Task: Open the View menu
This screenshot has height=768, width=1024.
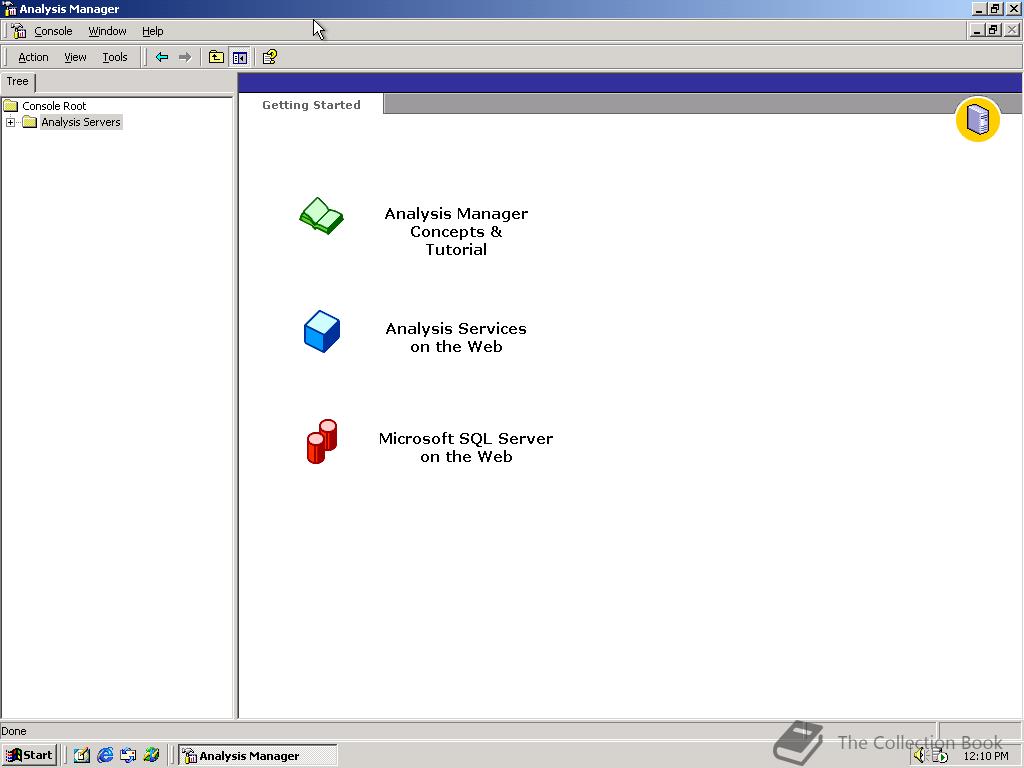Action: click(75, 57)
